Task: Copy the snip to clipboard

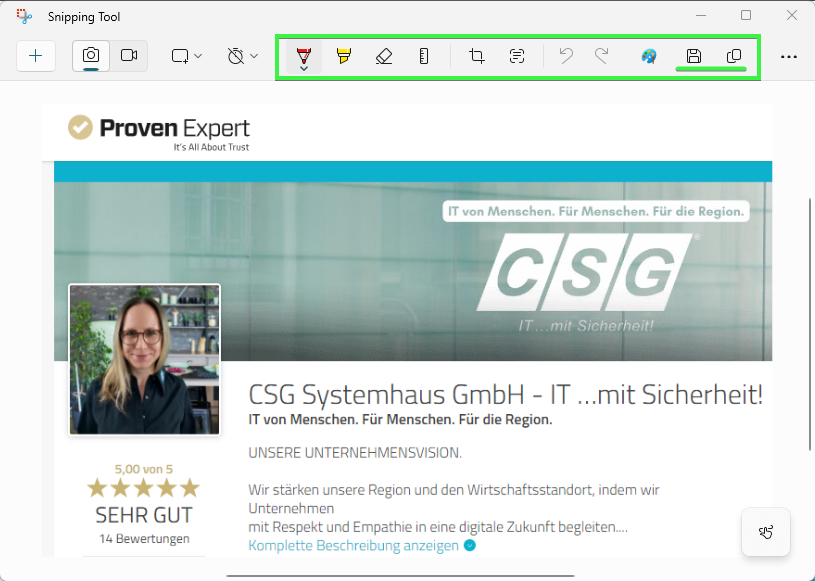Action: (x=733, y=56)
